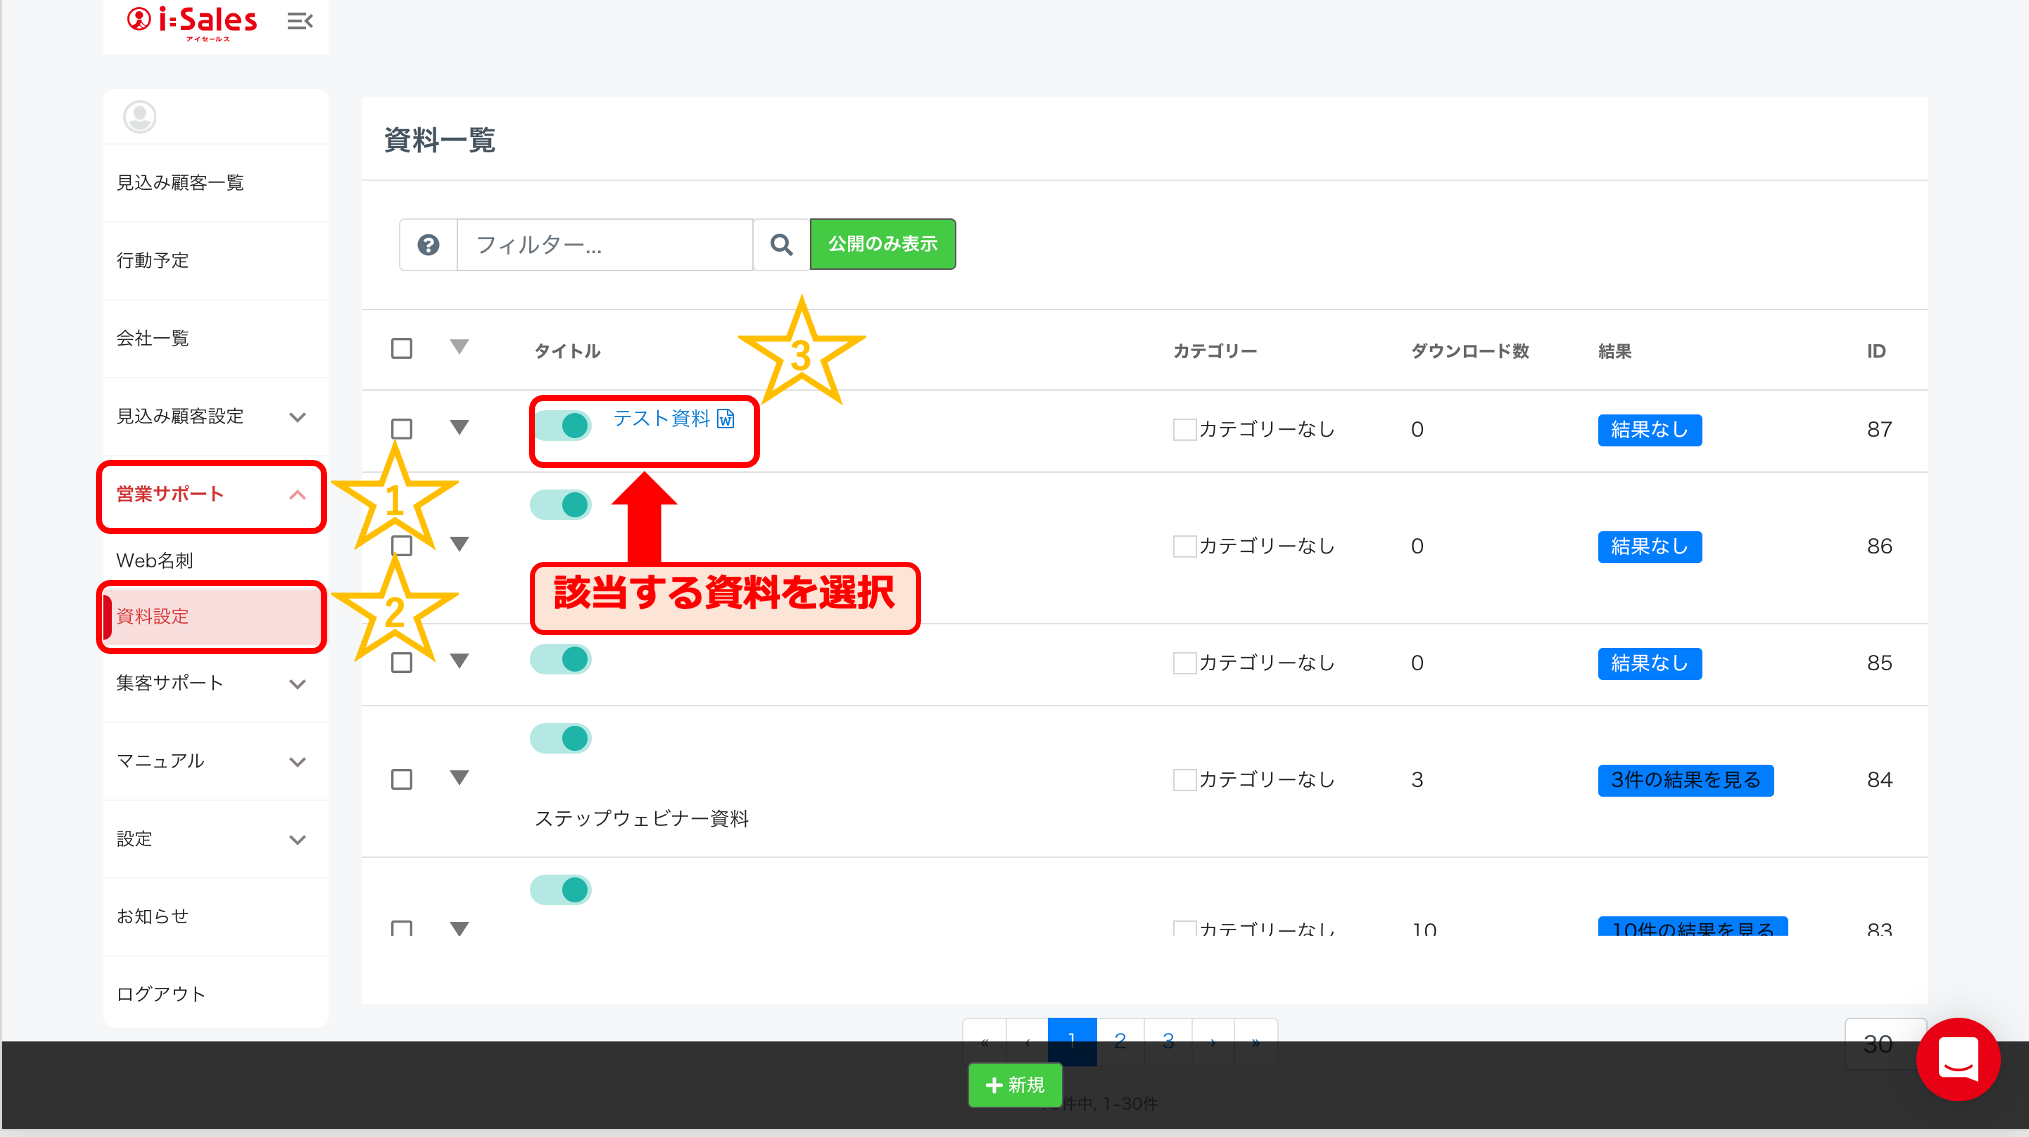Click the user avatar icon in sidebar

[140, 117]
